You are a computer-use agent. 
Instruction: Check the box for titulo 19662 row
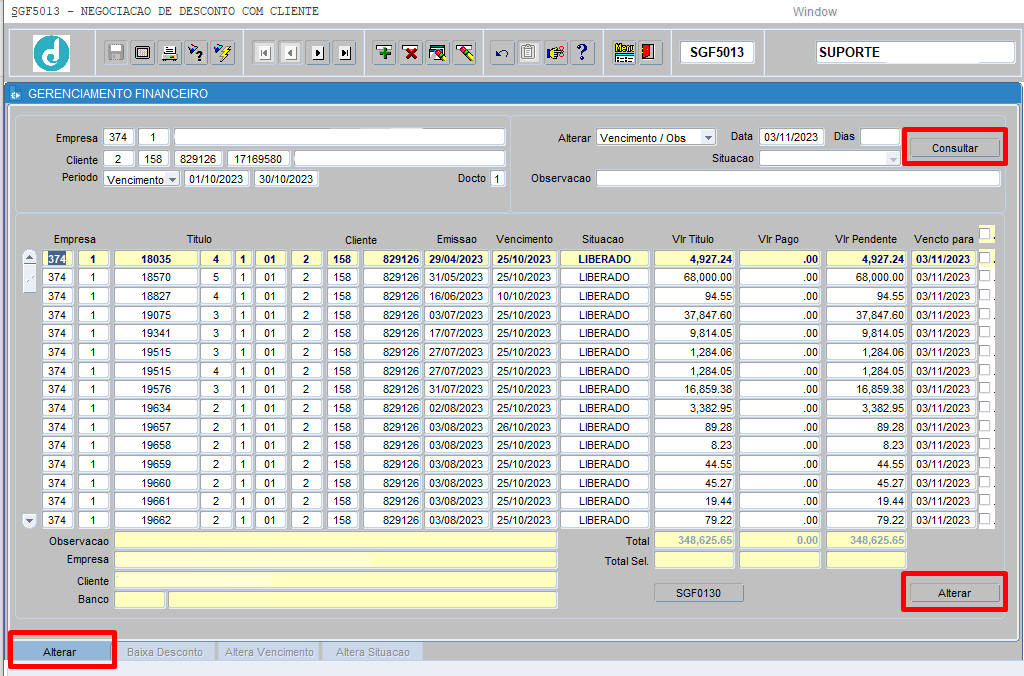(x=984, y=519)
